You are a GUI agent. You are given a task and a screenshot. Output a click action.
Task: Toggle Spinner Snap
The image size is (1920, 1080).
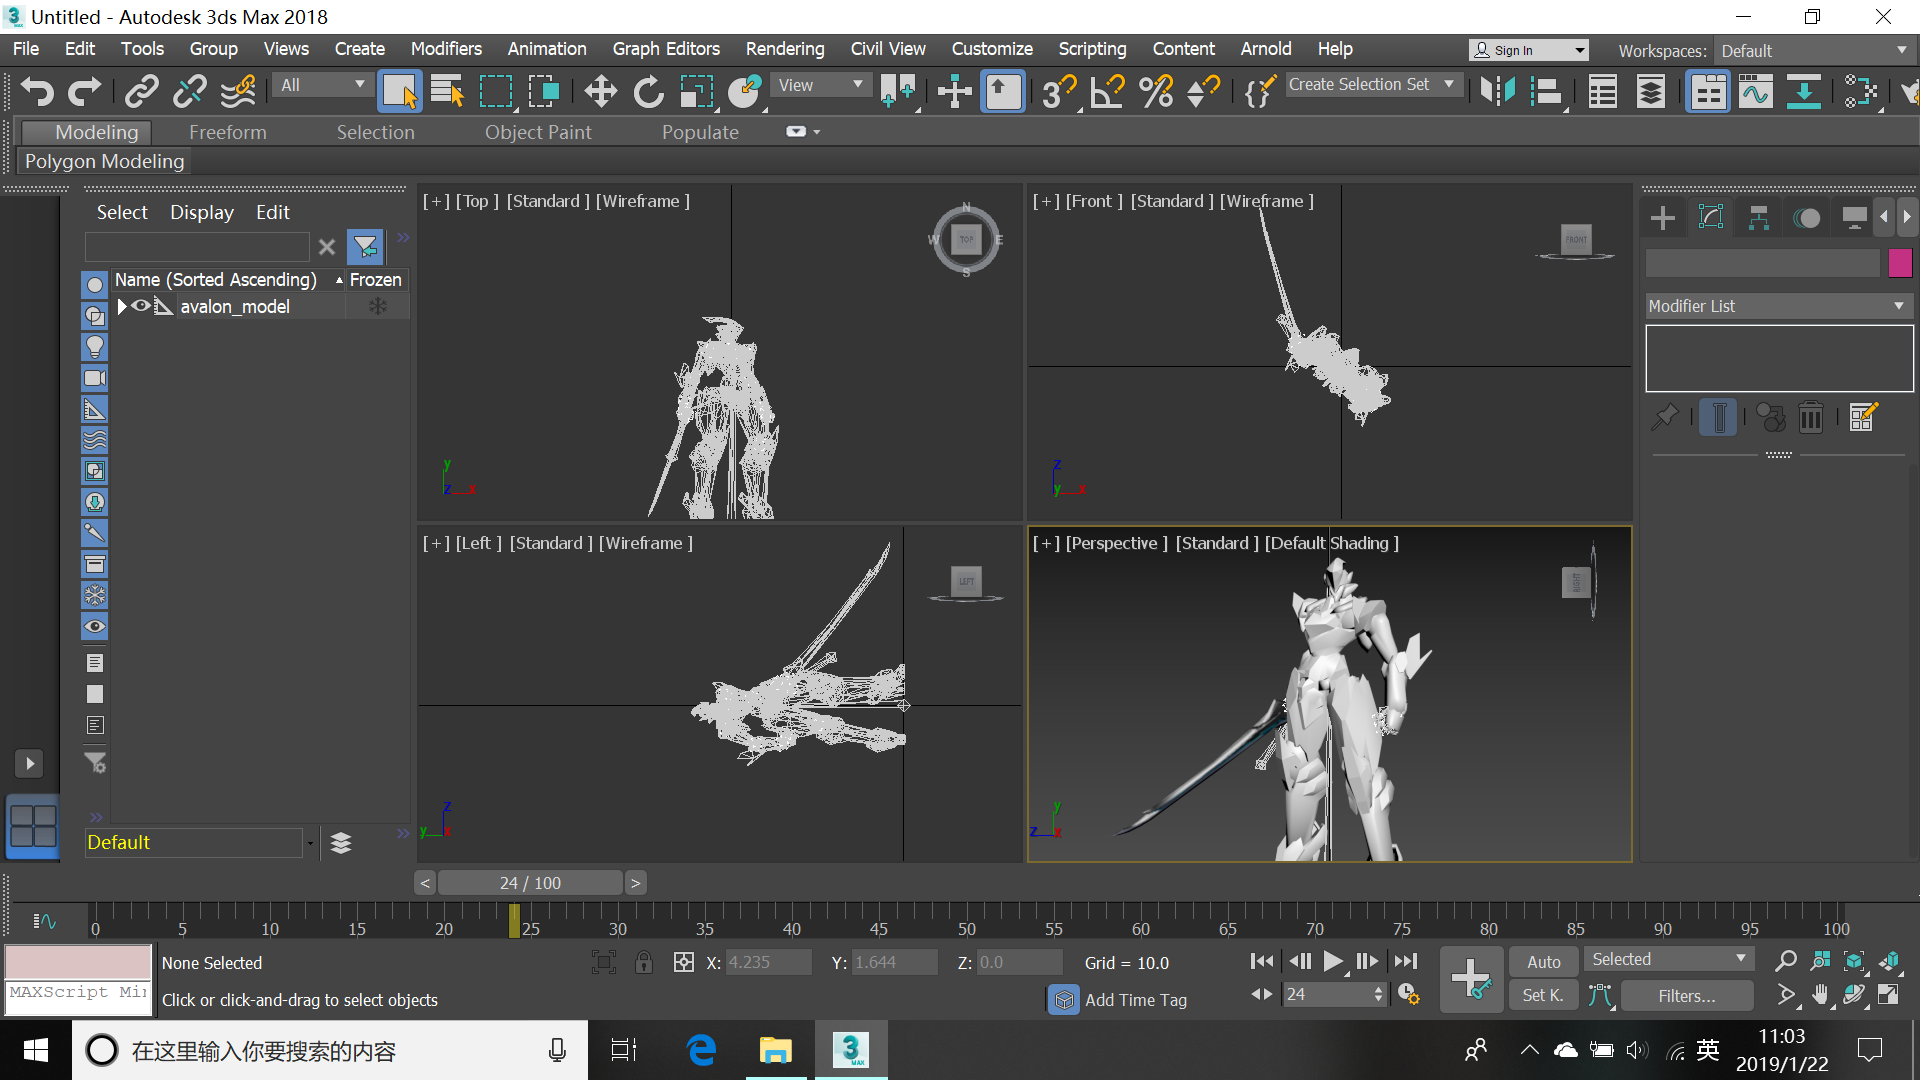(x=1203, y=91)
